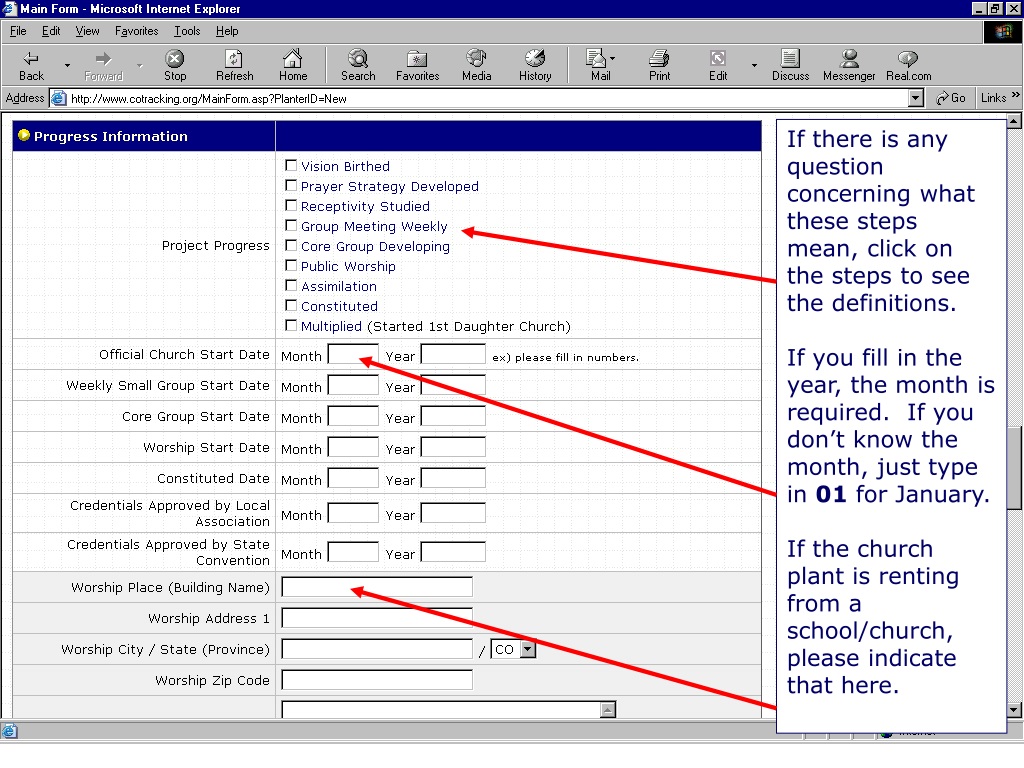Open the Mail dropdown arrow

pyautogui.click(x=613, y=59)
